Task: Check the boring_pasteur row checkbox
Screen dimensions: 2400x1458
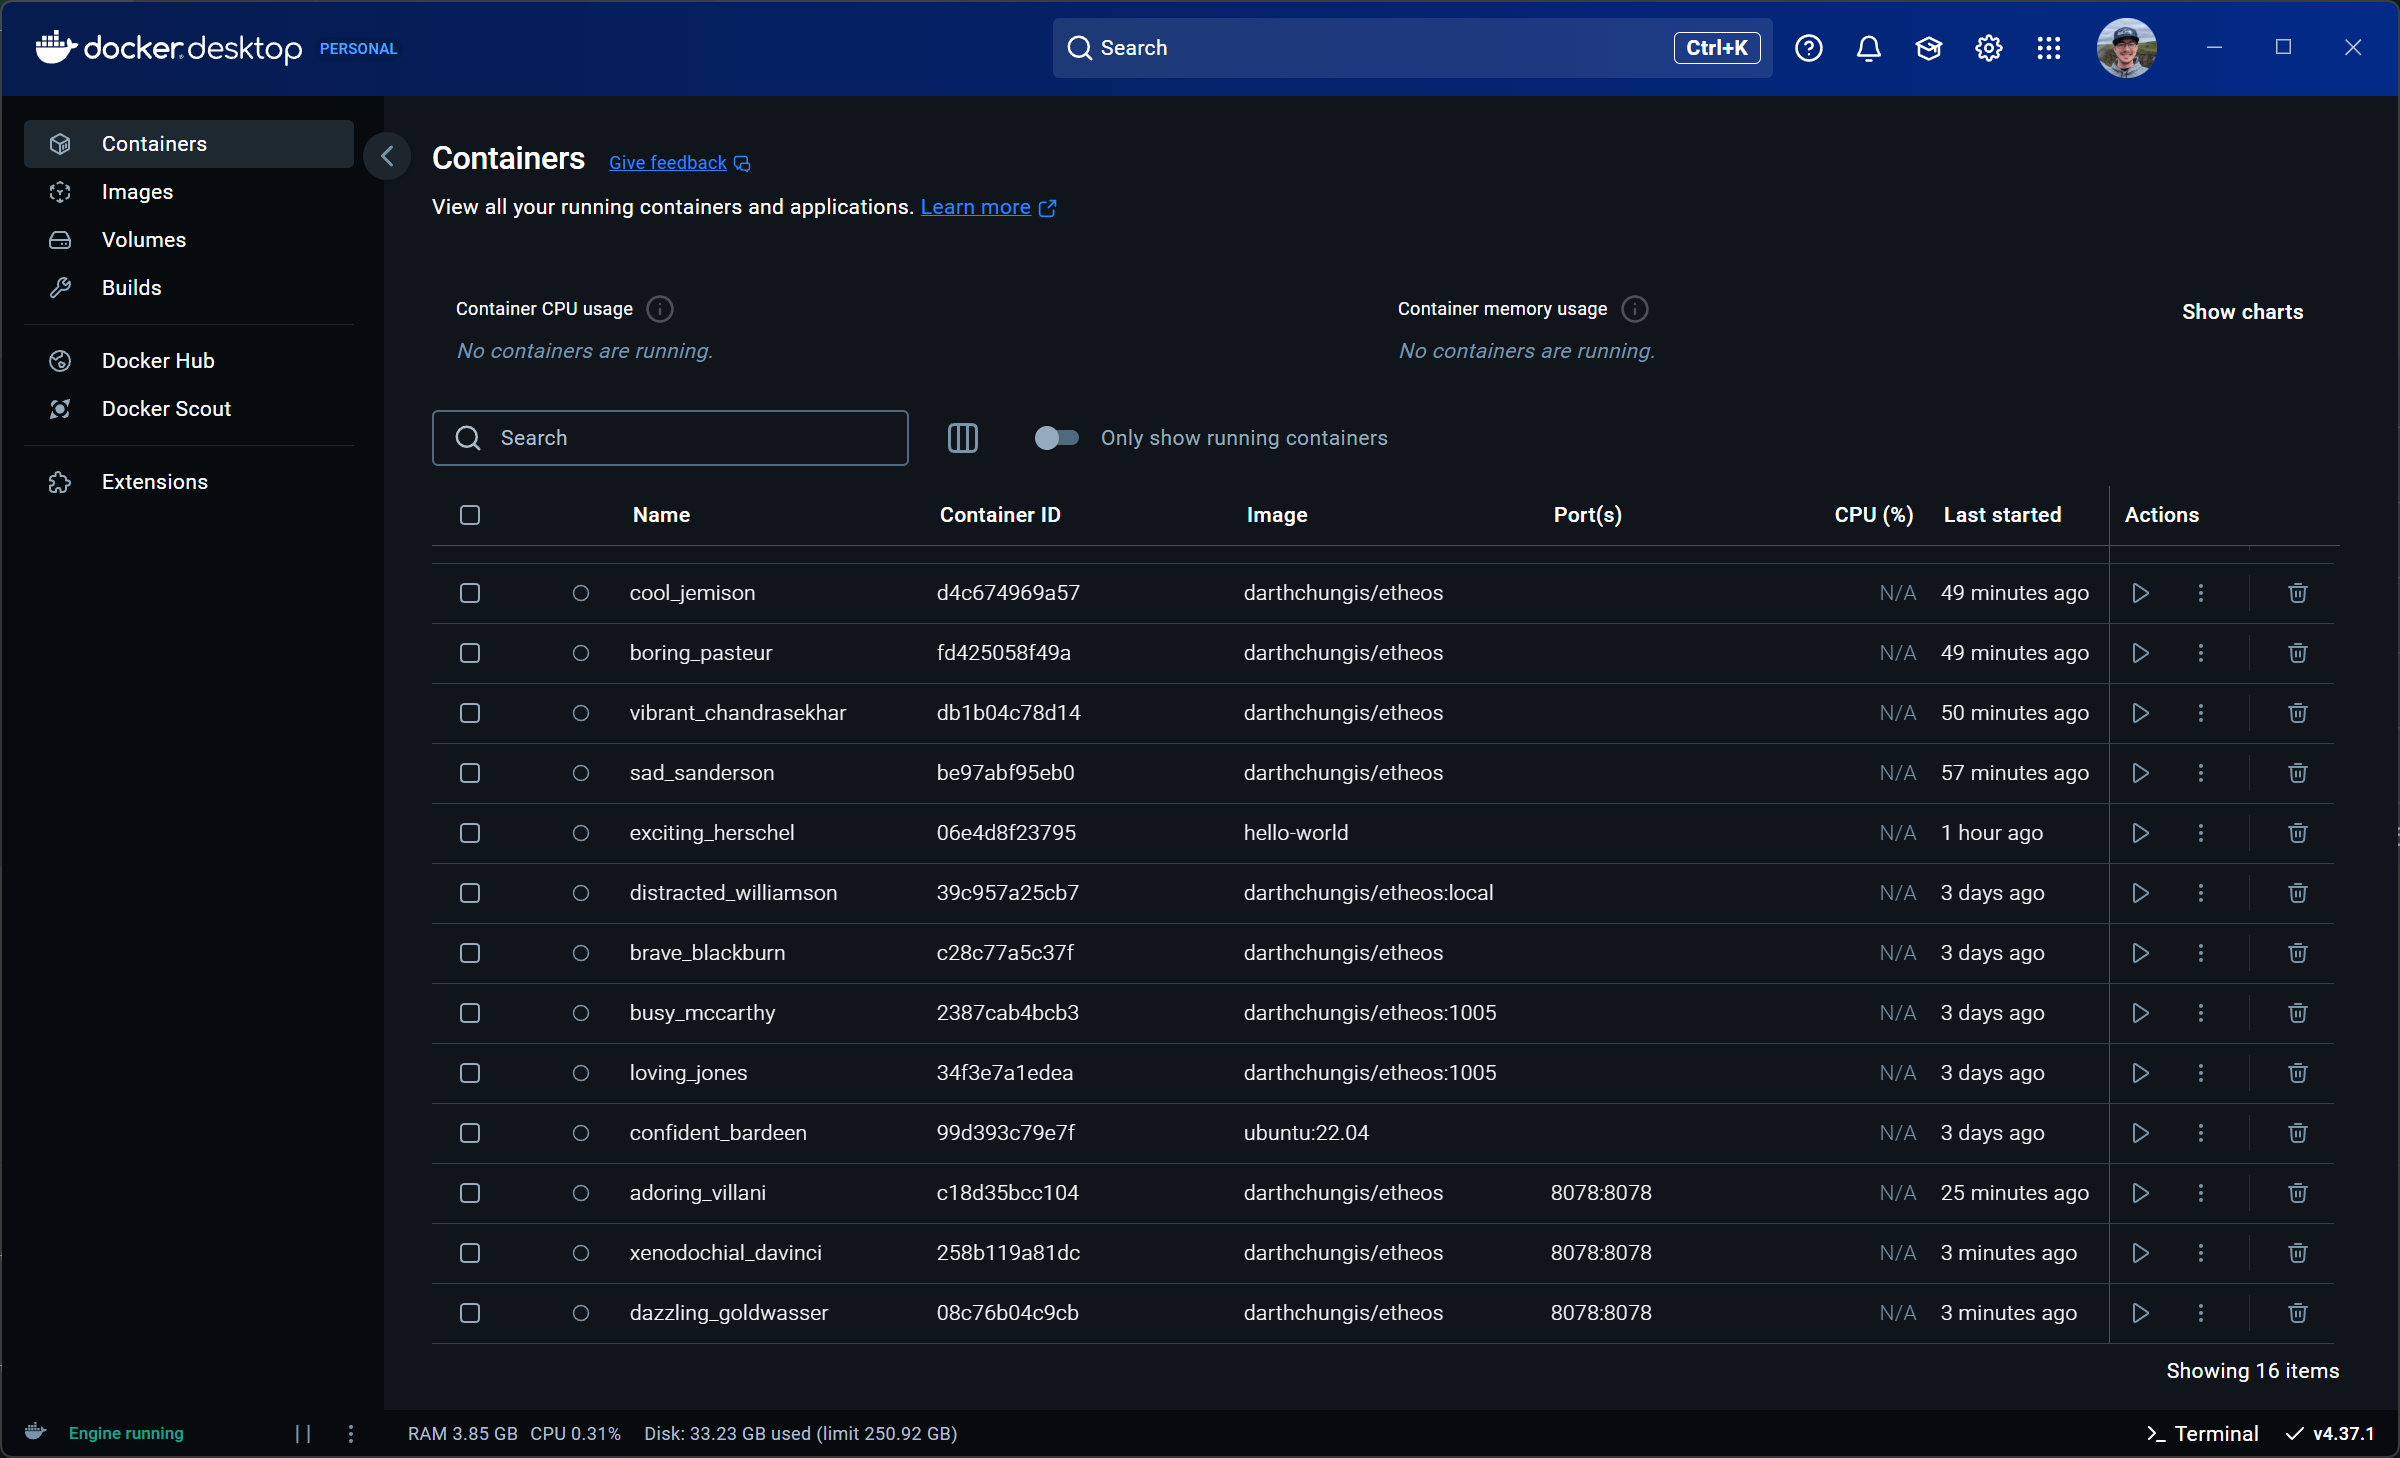Action: coord(470,653)
